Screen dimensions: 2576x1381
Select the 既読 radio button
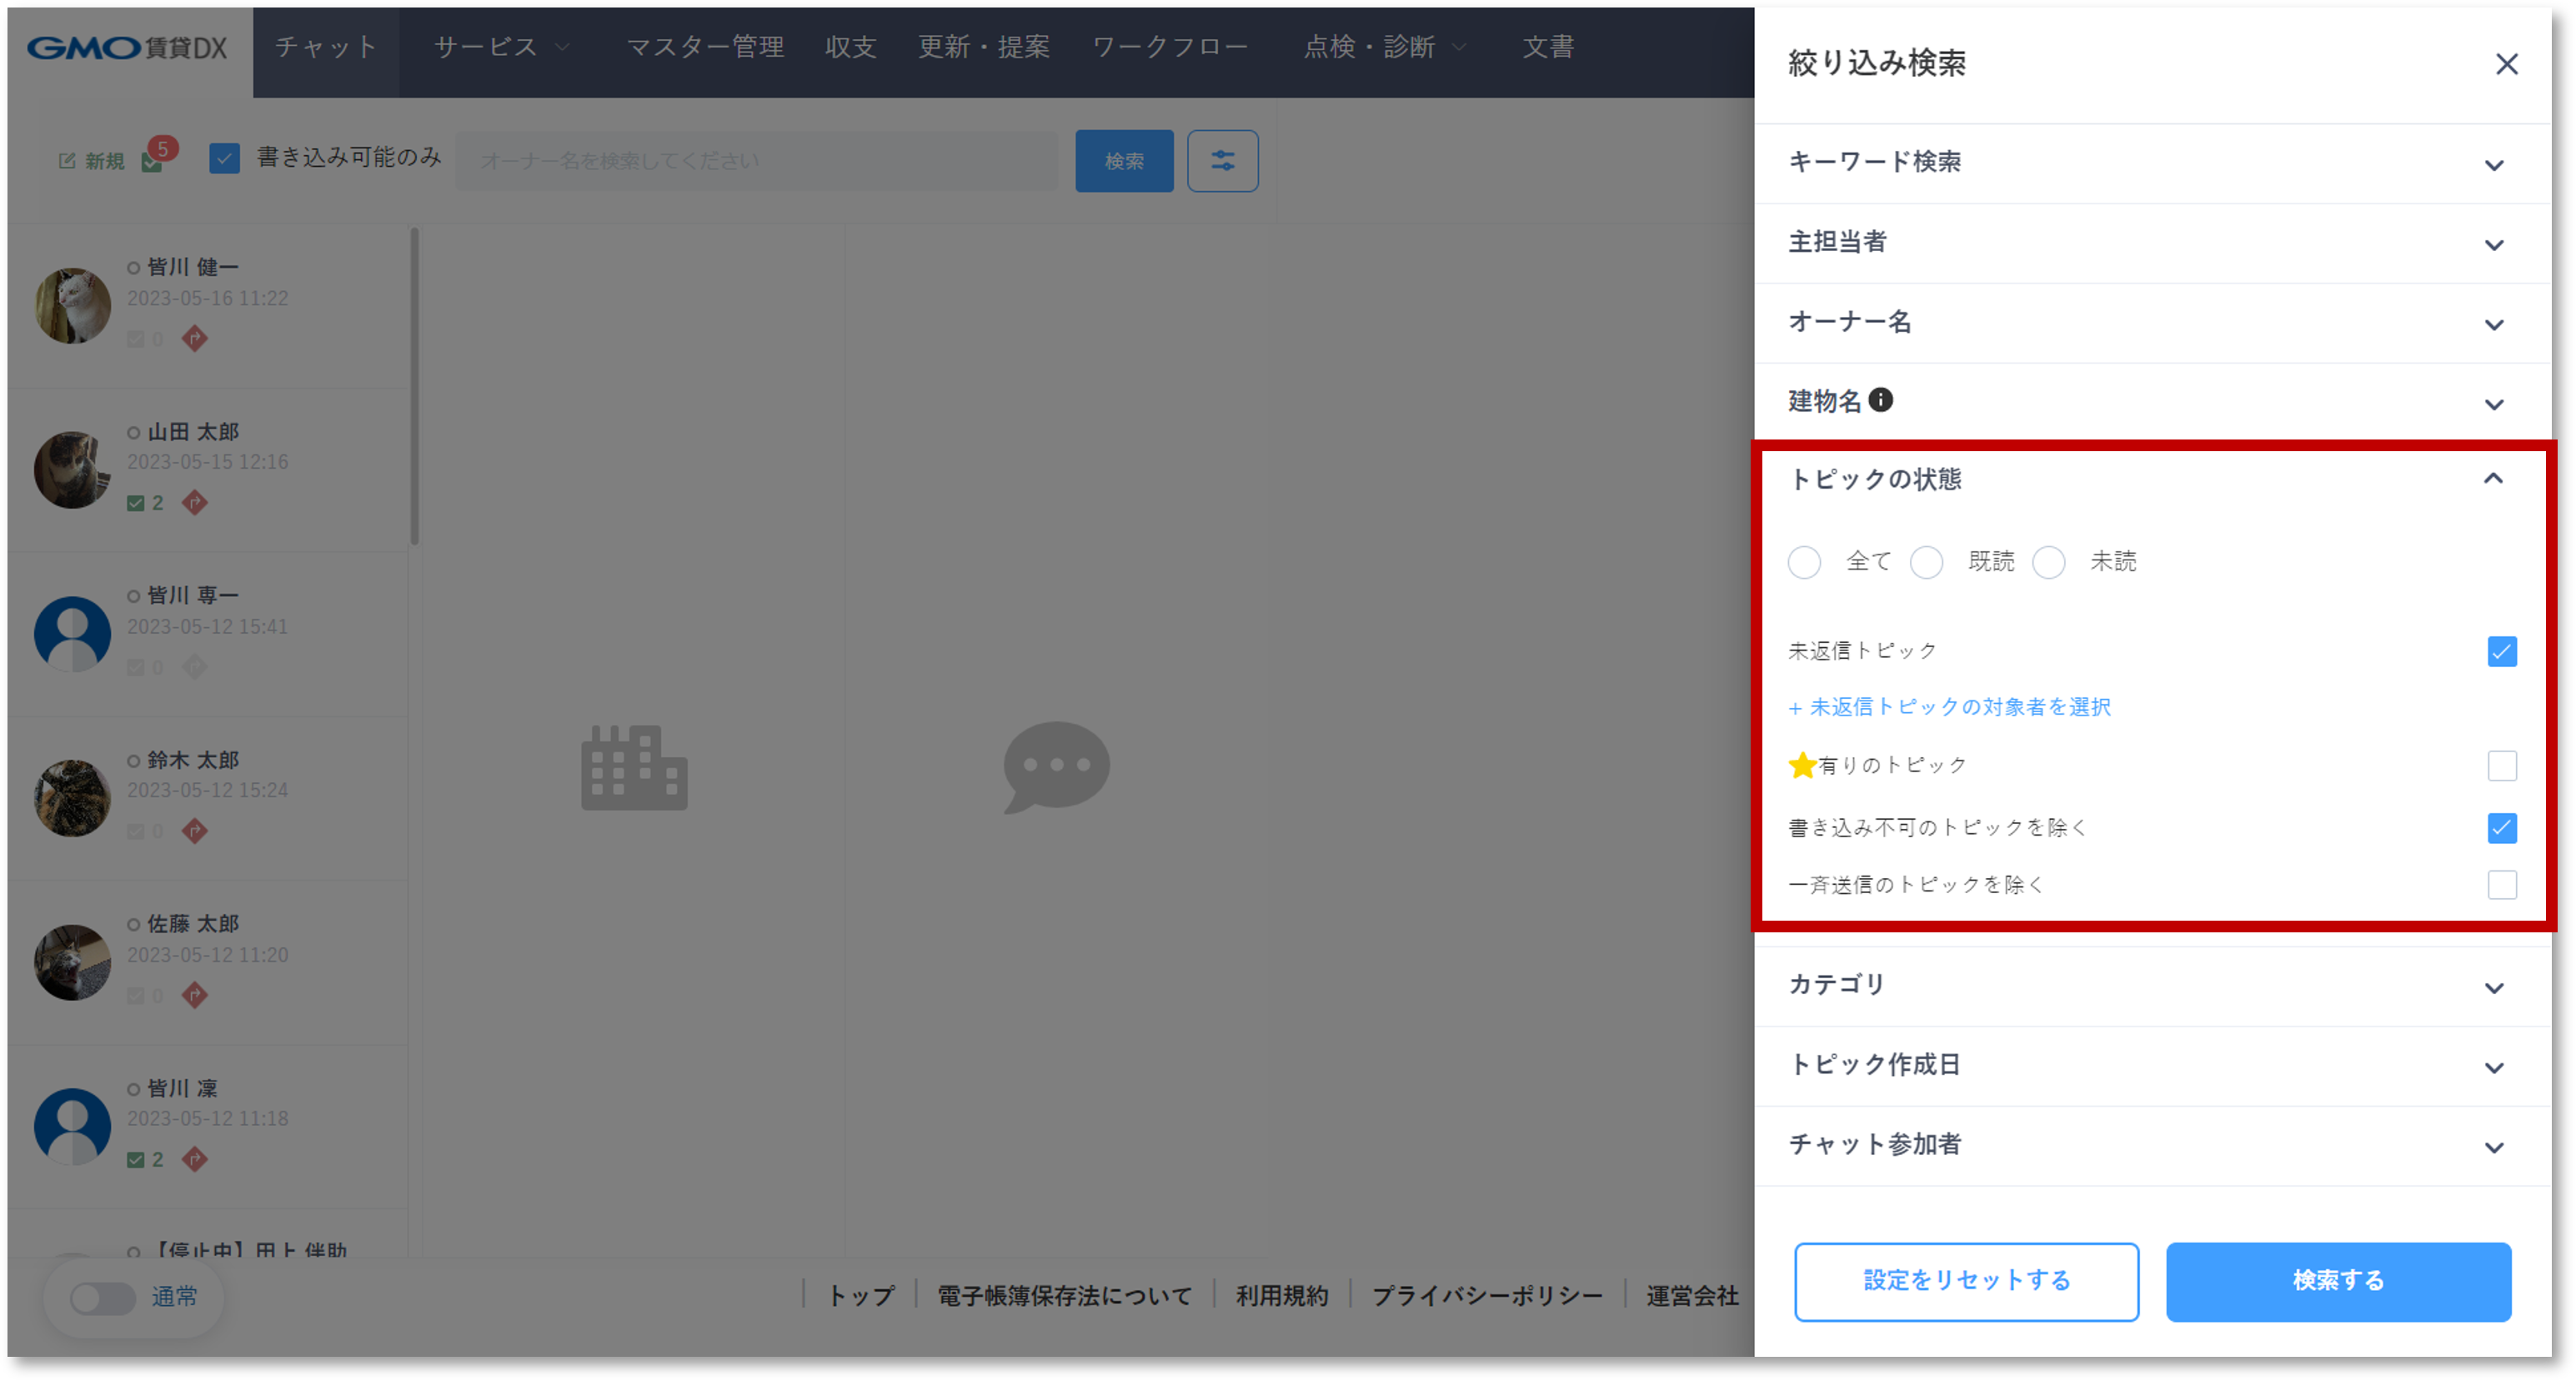[1926, 562]
